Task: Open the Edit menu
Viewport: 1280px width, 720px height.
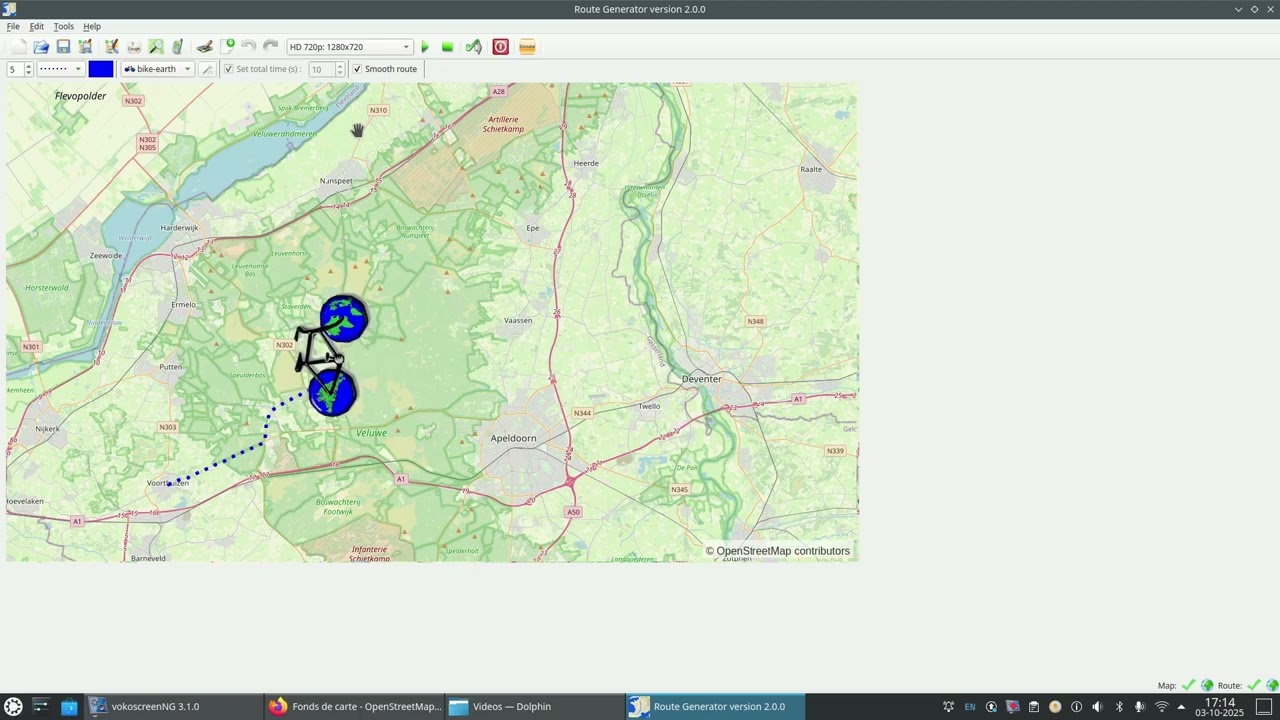Action: 37,26
